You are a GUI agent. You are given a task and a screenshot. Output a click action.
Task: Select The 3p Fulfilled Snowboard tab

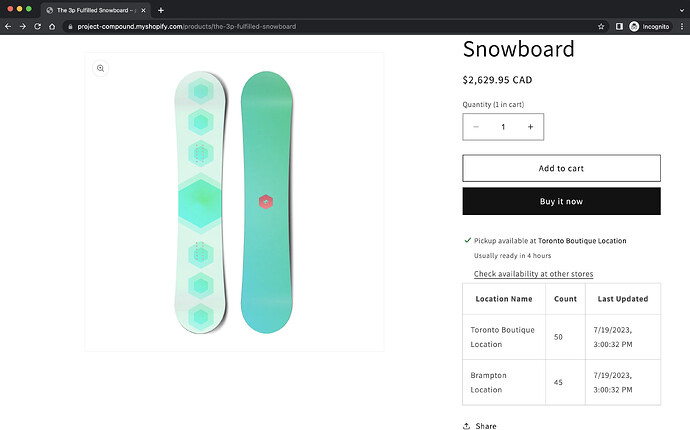point(95,9)
